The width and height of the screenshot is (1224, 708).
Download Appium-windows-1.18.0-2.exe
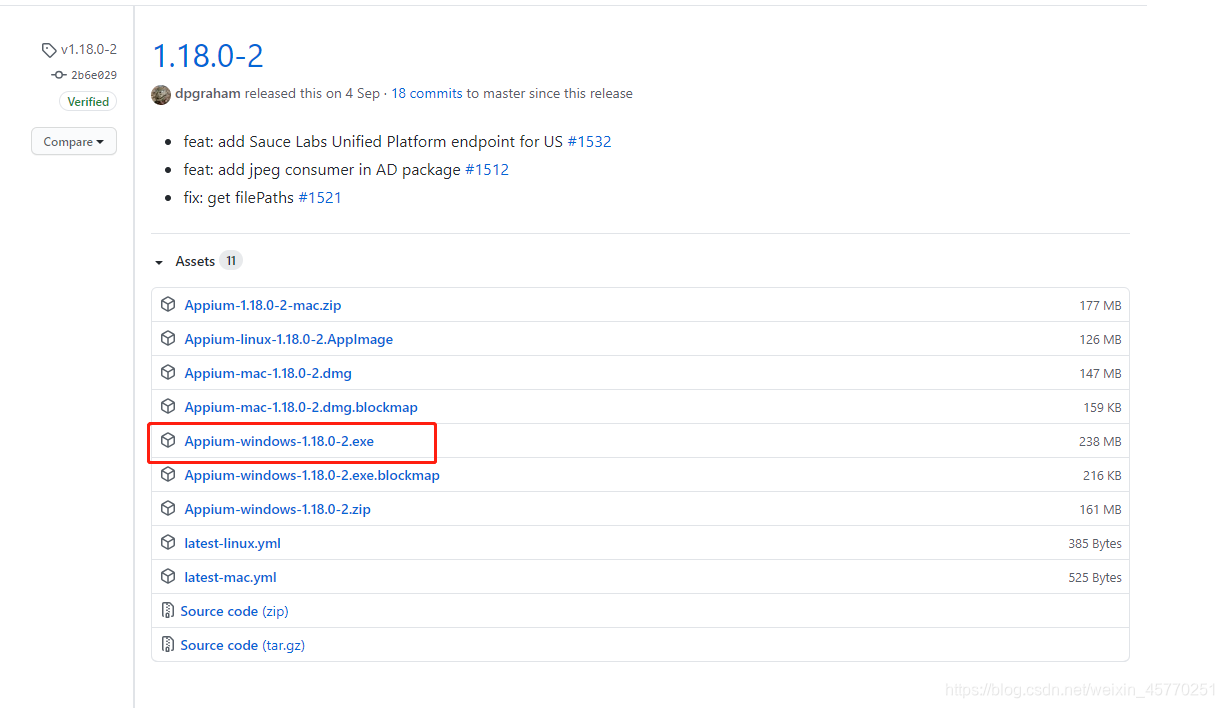point(279,441)
